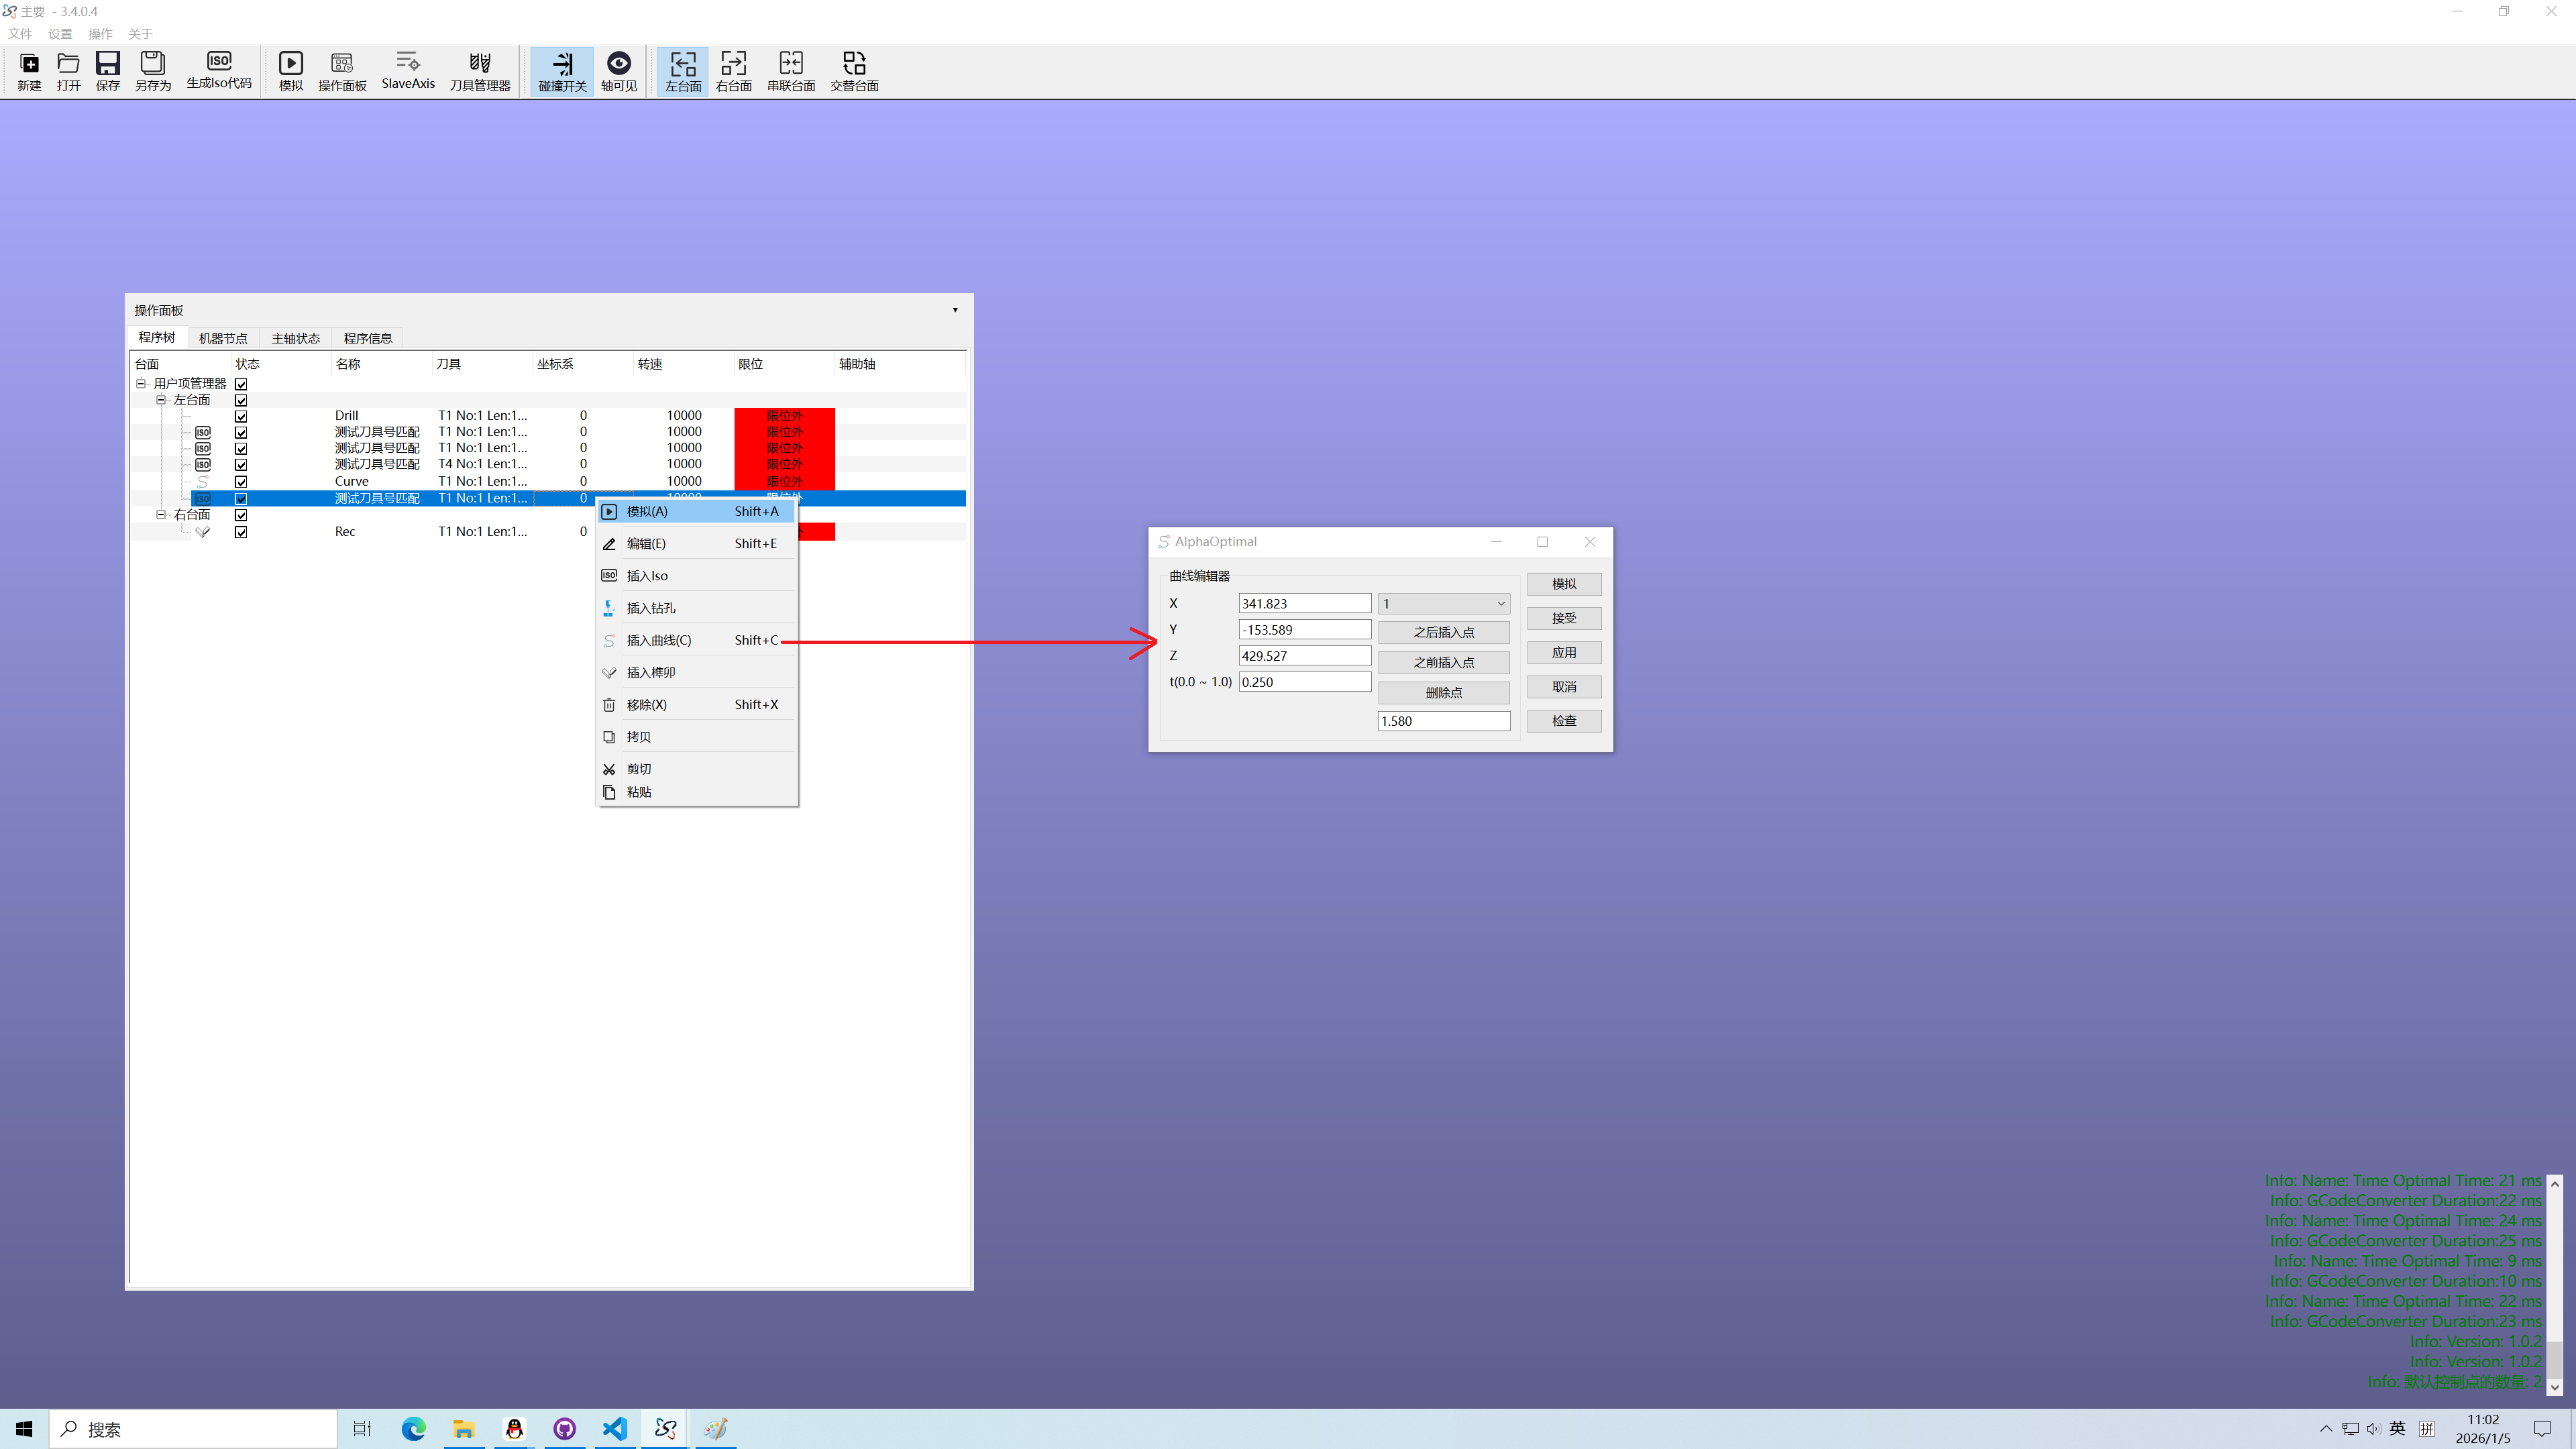Open the point index dropdown showing 1

coord(1443,604)
